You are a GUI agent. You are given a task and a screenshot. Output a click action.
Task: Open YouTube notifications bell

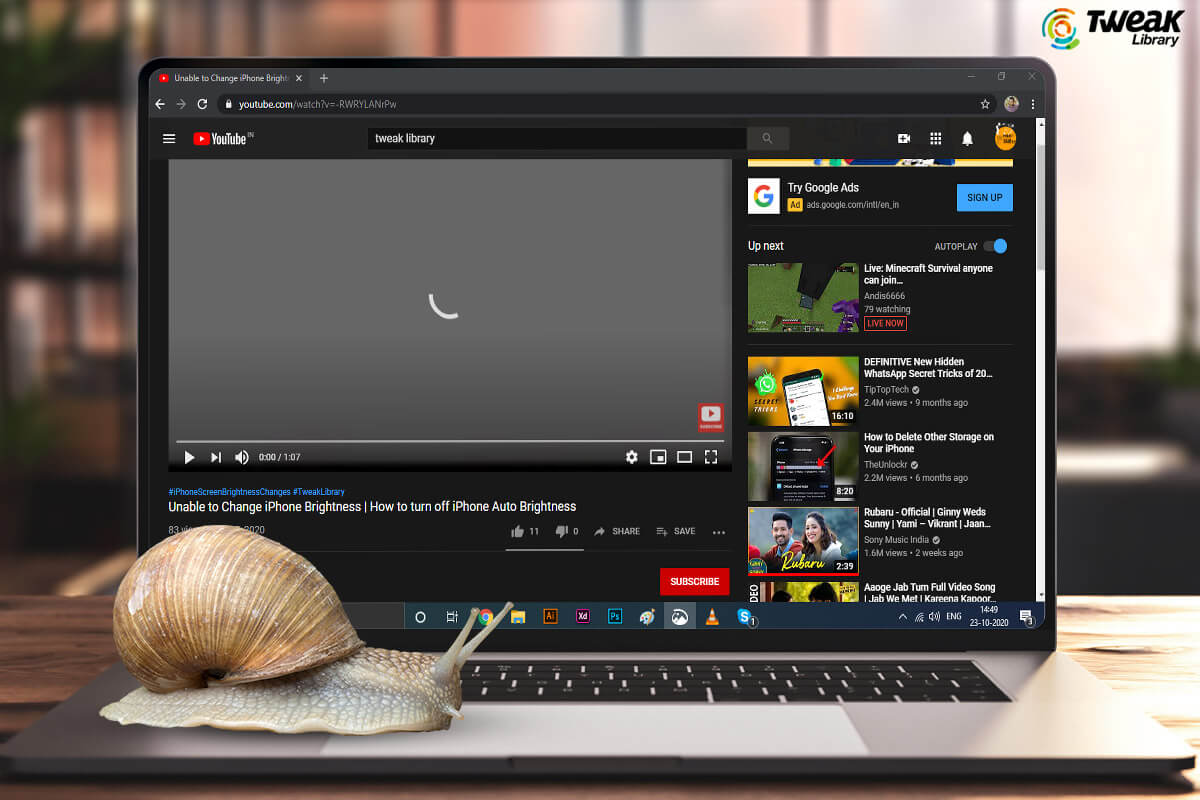pos(967,138)
